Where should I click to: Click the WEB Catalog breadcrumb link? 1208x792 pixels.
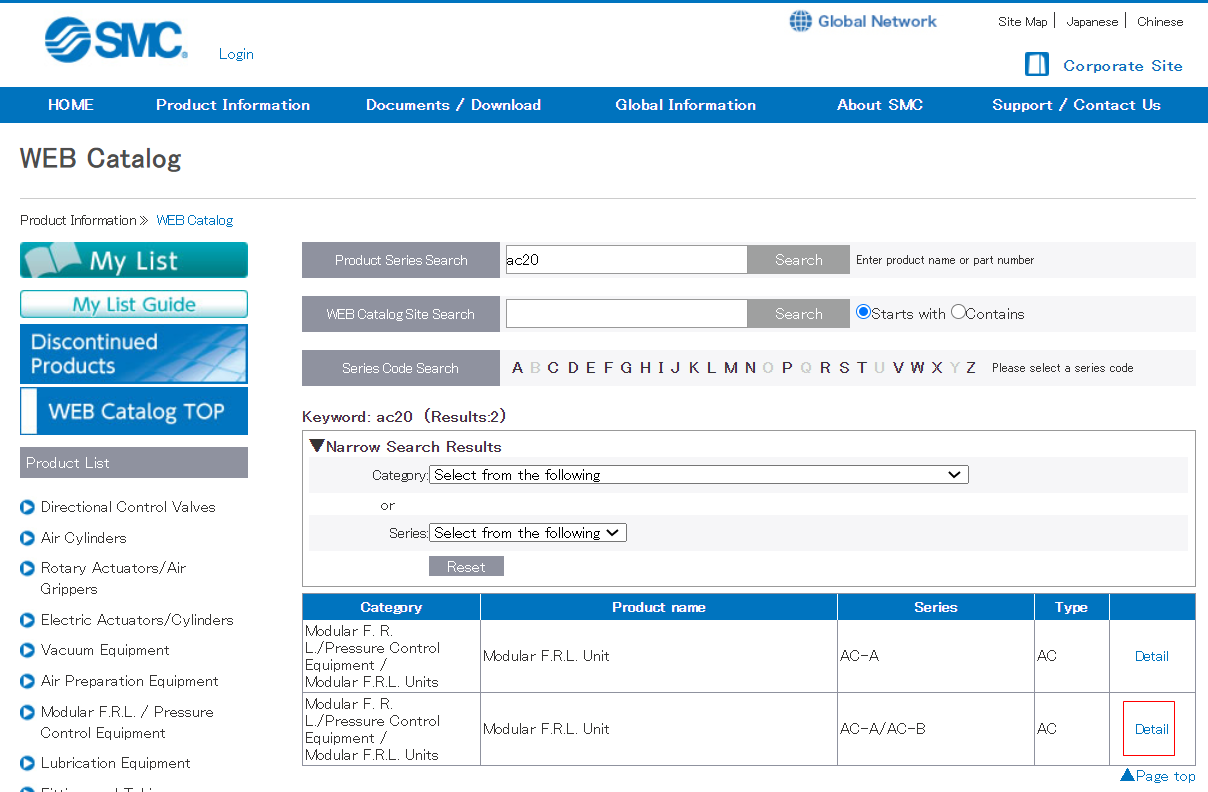pos(195,220)
